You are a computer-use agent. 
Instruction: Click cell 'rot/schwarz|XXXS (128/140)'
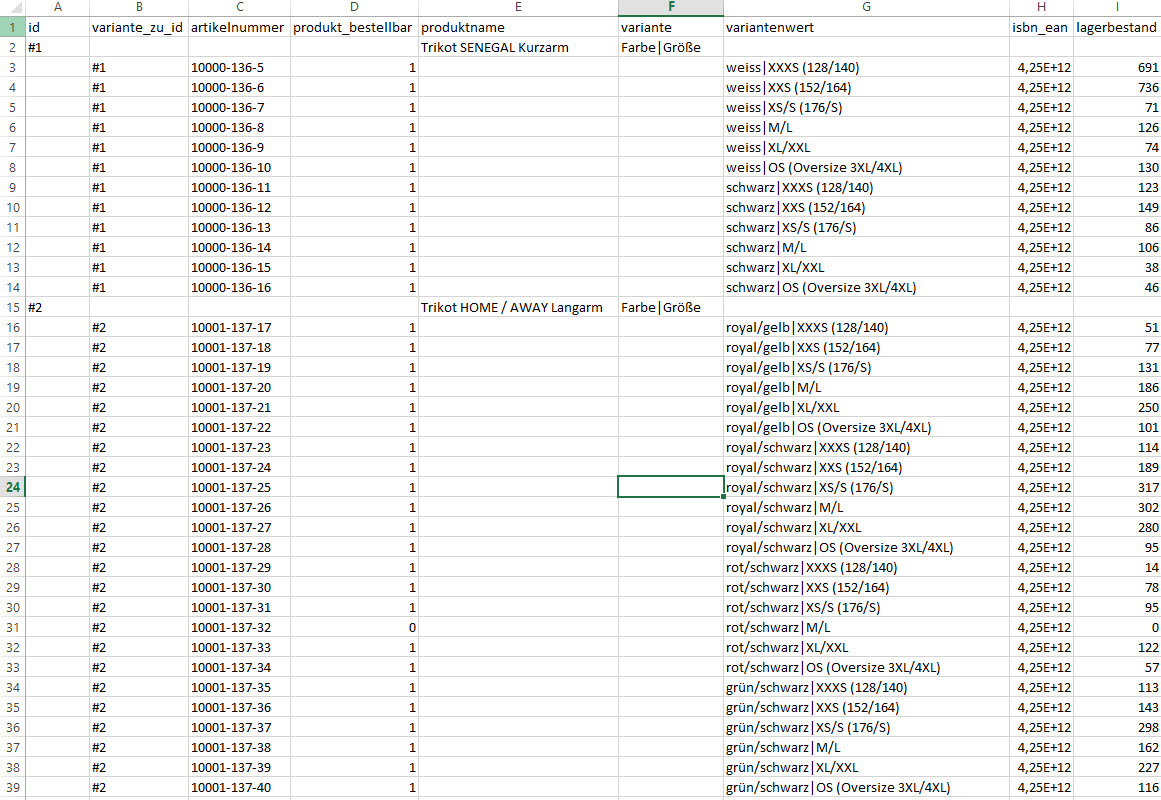pyautogui.click(x=866, y=567)
